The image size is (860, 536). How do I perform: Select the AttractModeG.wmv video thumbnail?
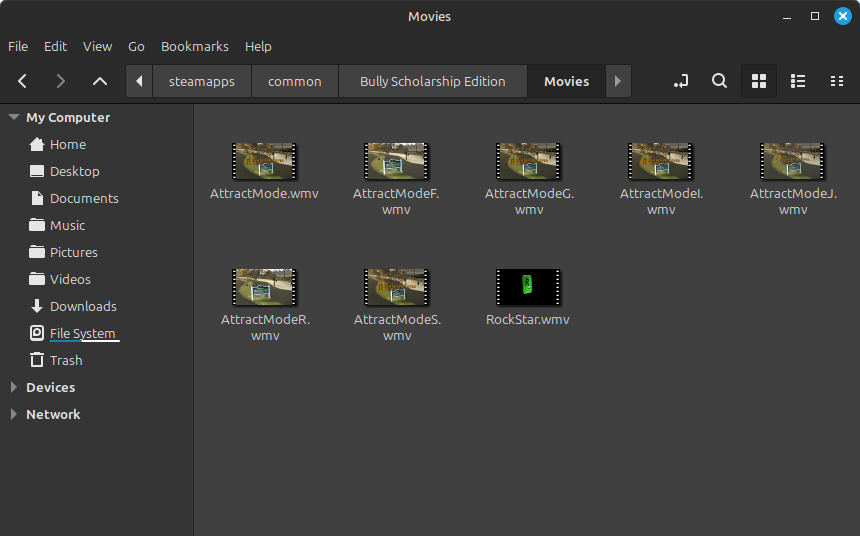(528, 161)
